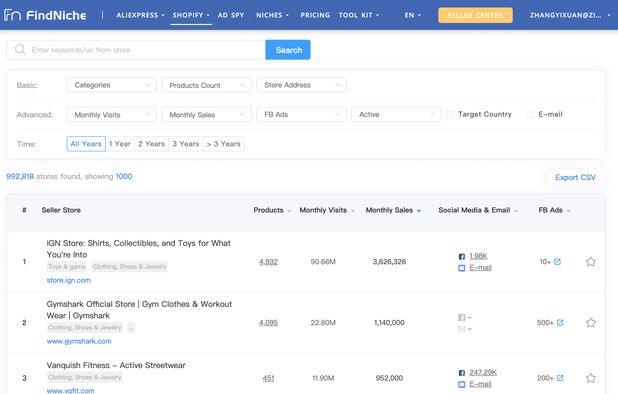
Task: Select All Years time filter
Action: [x=86, y=144]
